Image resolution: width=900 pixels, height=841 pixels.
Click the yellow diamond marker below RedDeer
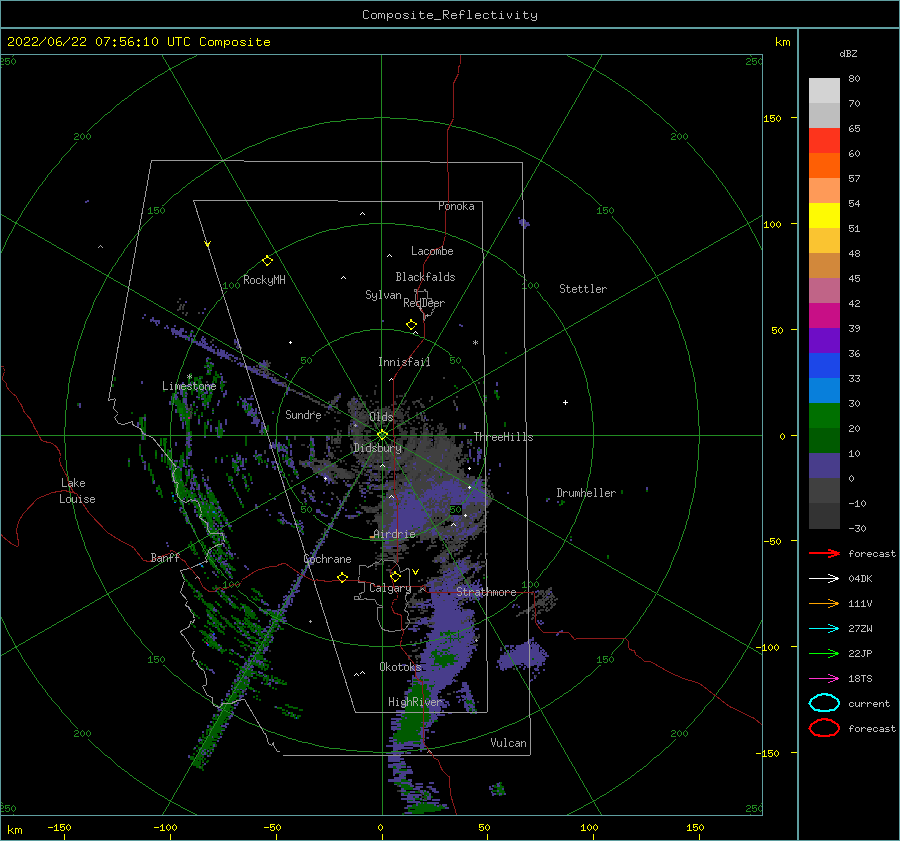point(411,325)
